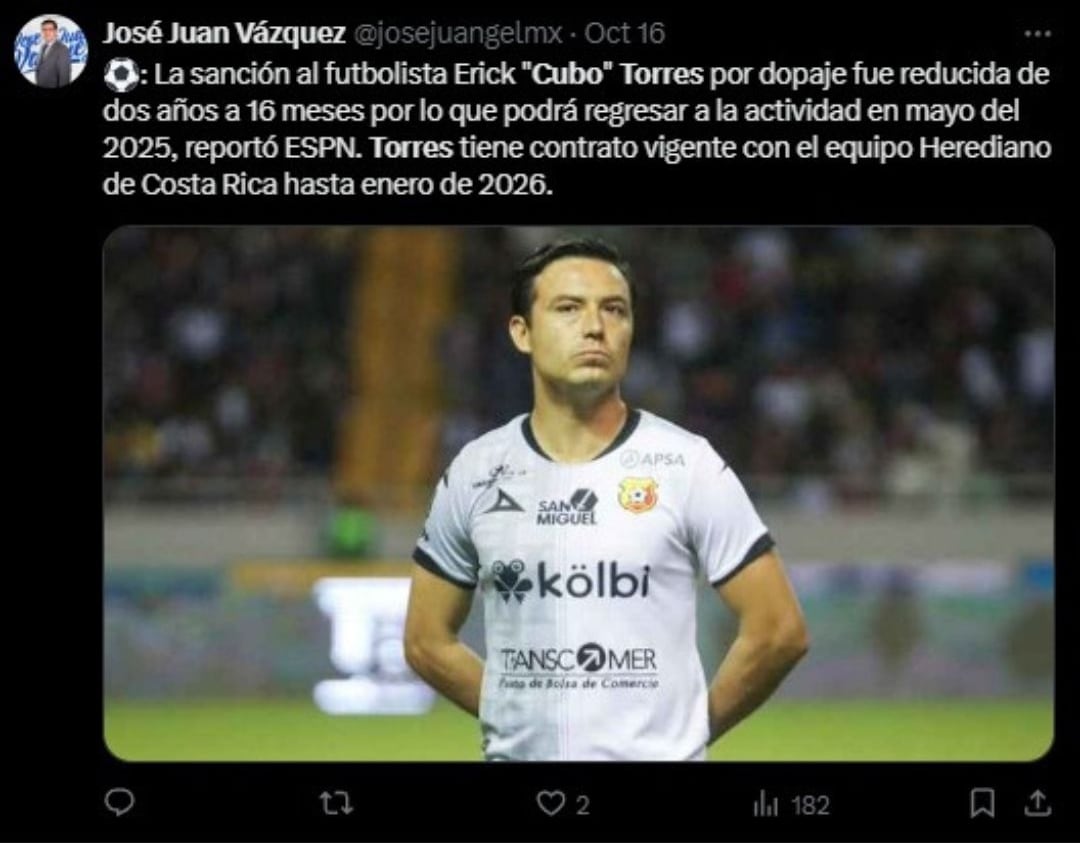Click the Herediano crest on the jersey photo
The height and width of the screenshot is (843, 1080).
coord(638,495)
